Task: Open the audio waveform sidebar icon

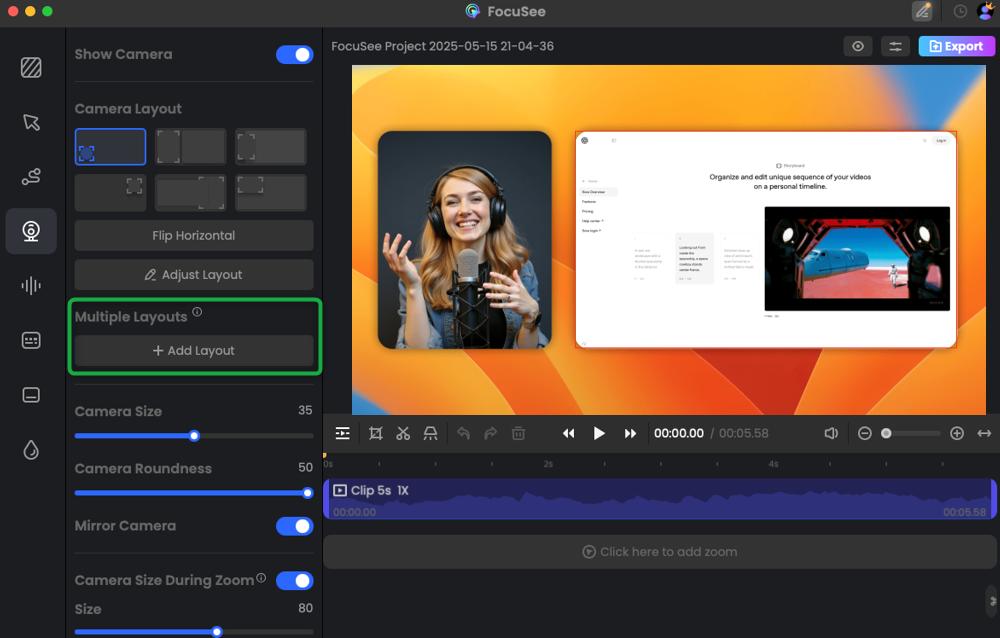Action: pyautogui.click(x=31, y=285)
